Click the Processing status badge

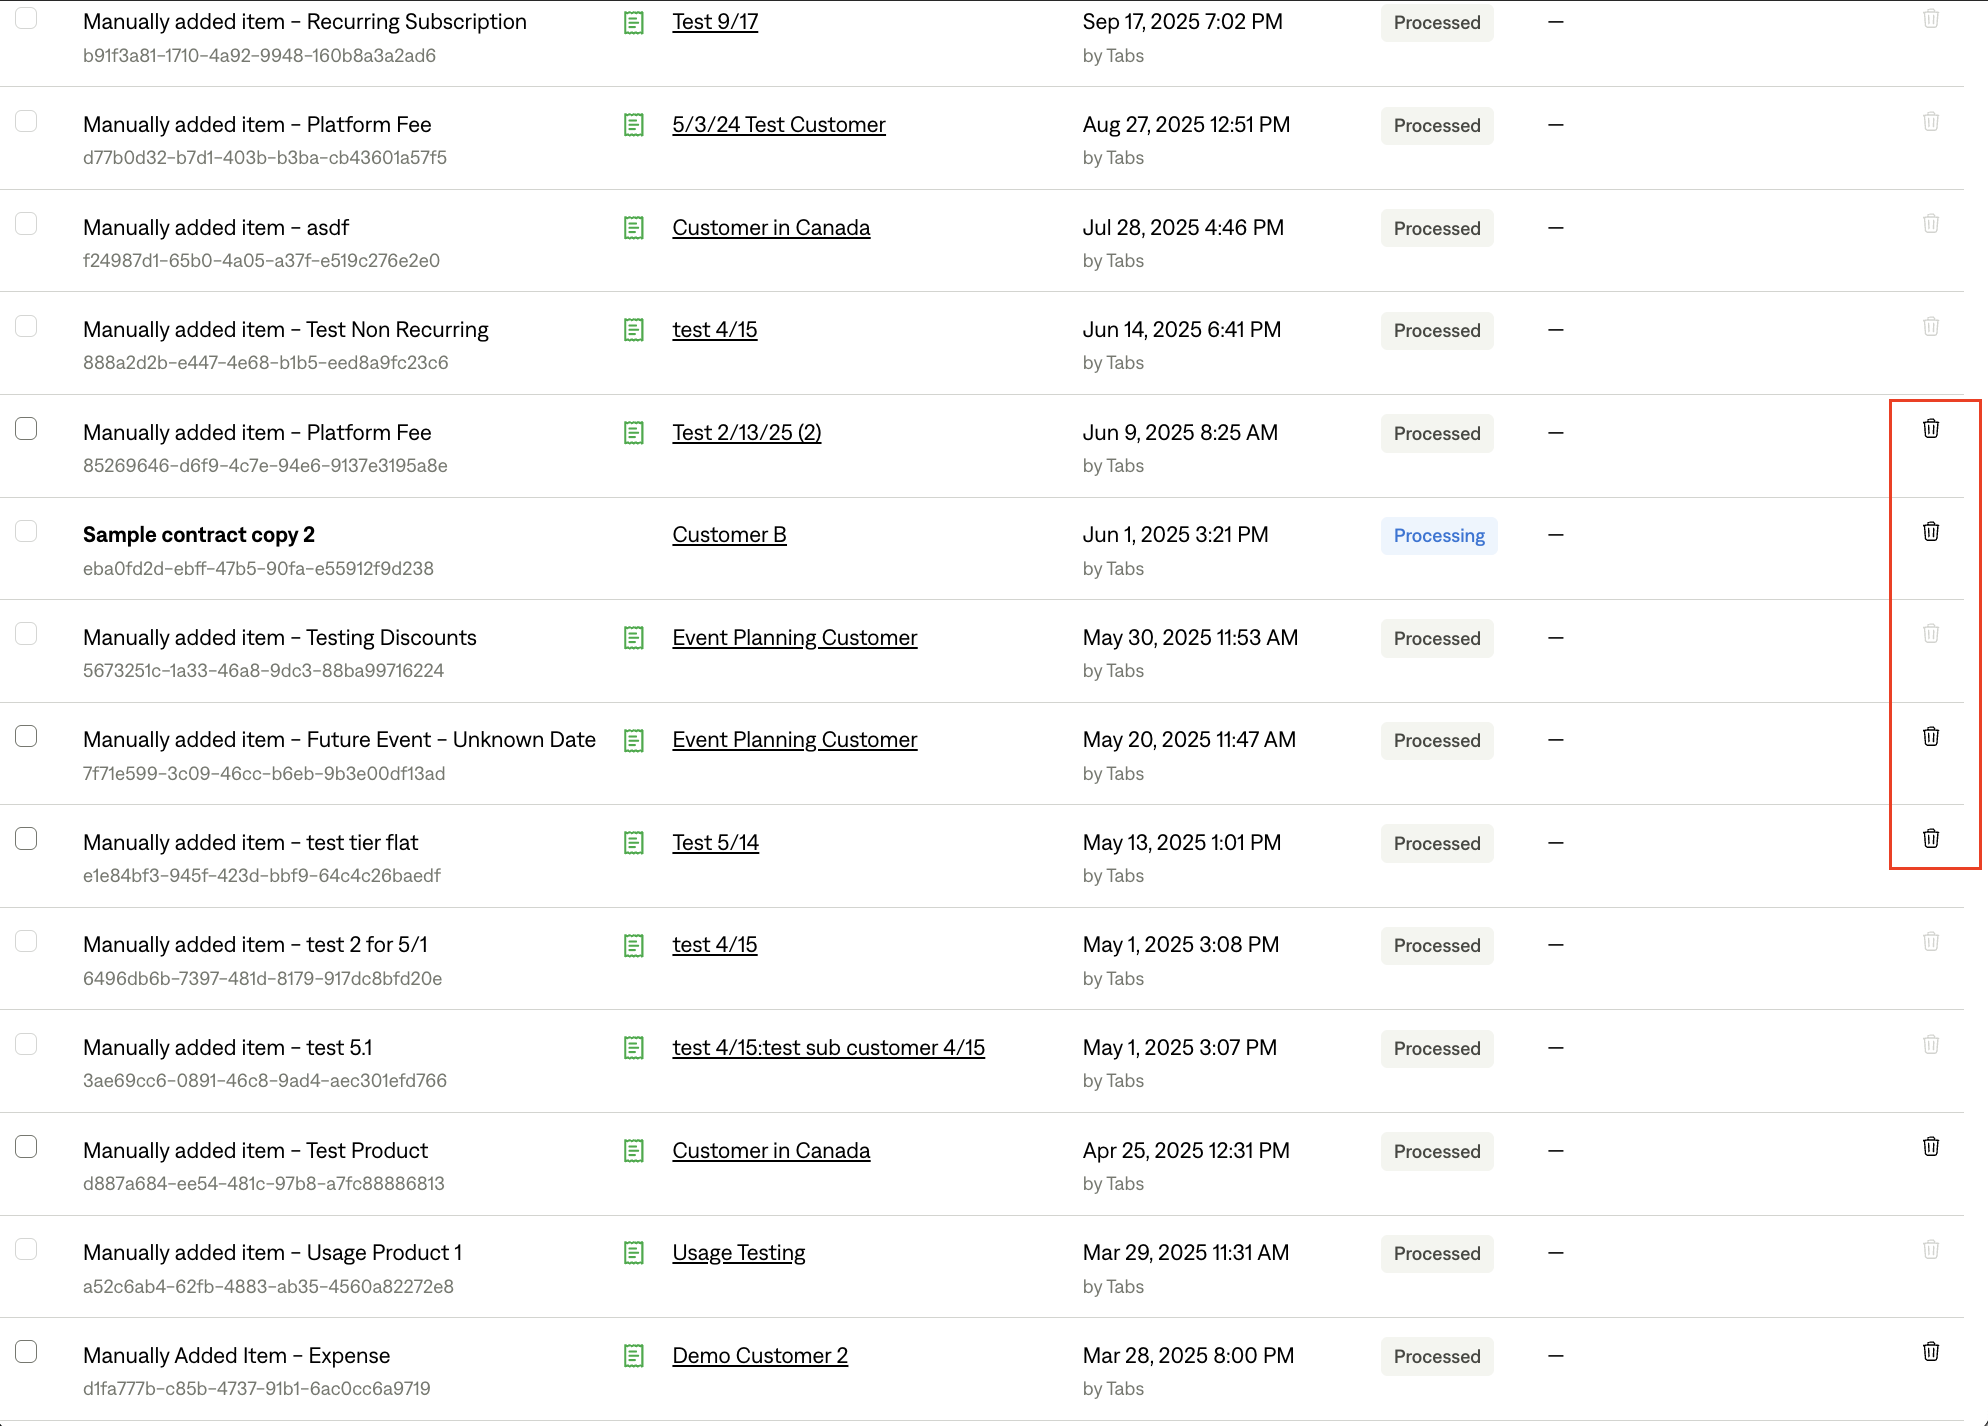click(1438, 536)
